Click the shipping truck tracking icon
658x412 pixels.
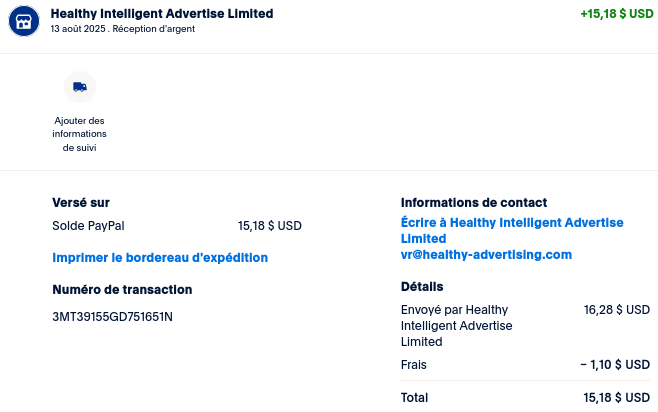click(80, 87)
